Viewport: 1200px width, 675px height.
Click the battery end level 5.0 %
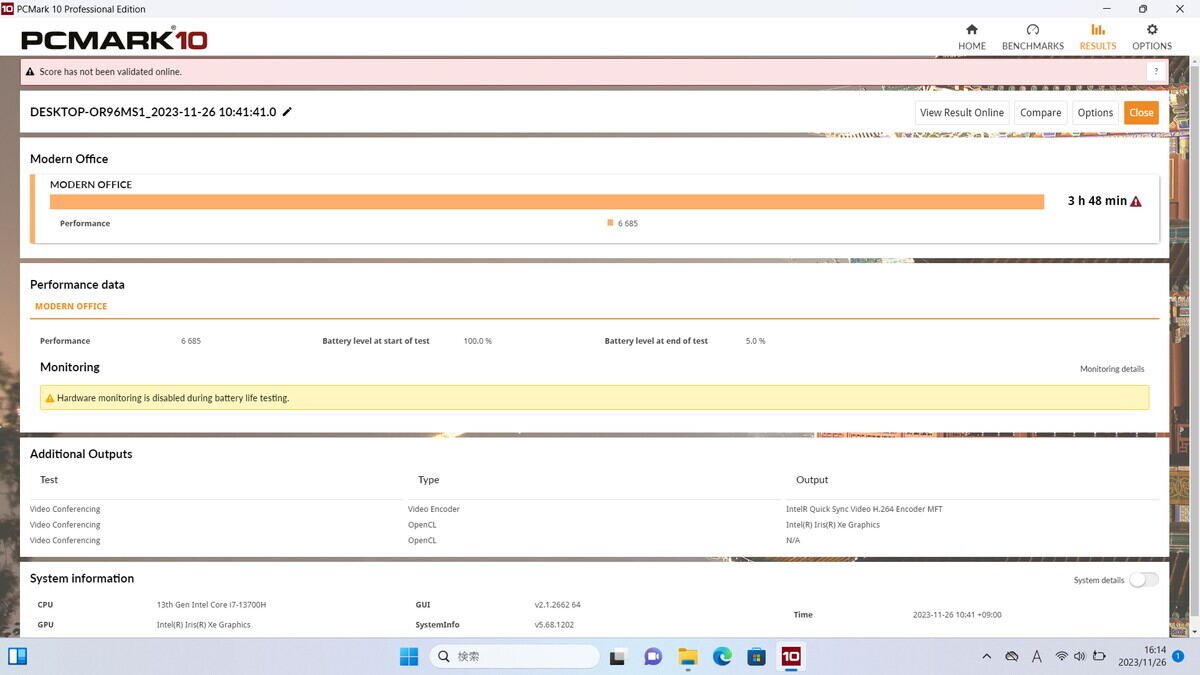tap(756, 341)
